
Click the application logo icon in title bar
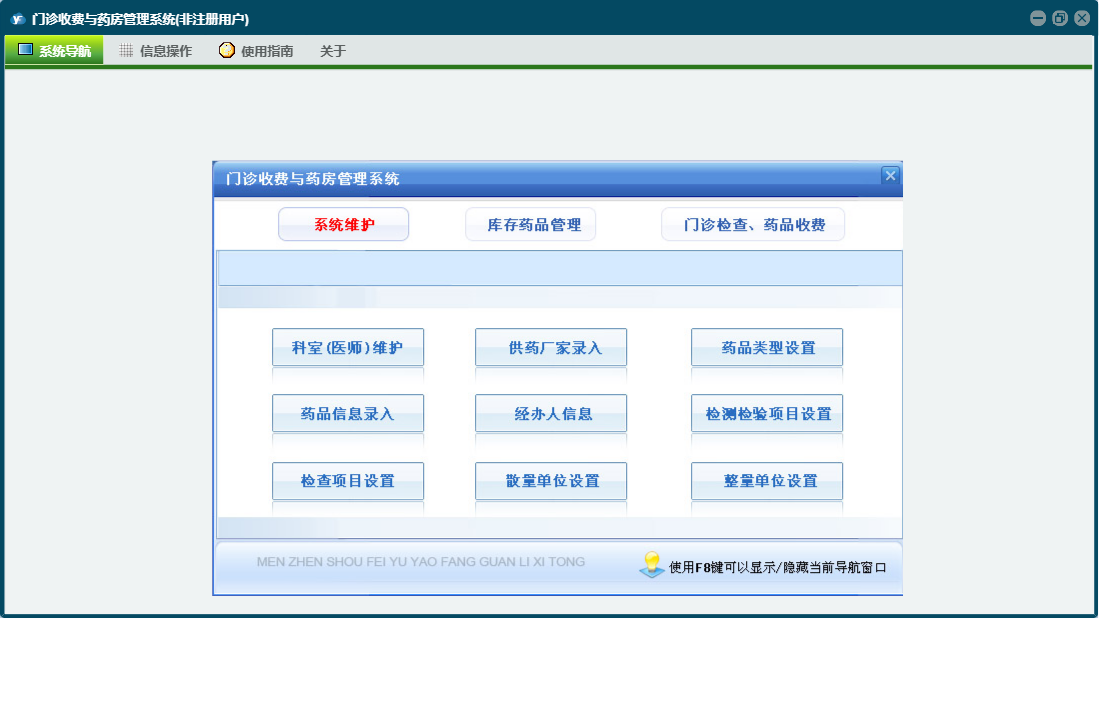tap(17, 19)
